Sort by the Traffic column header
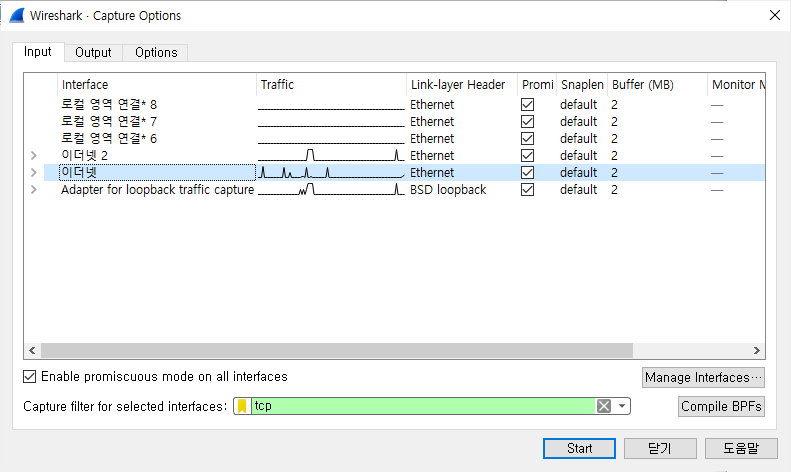791x472 pixels. tap(331, 85)
